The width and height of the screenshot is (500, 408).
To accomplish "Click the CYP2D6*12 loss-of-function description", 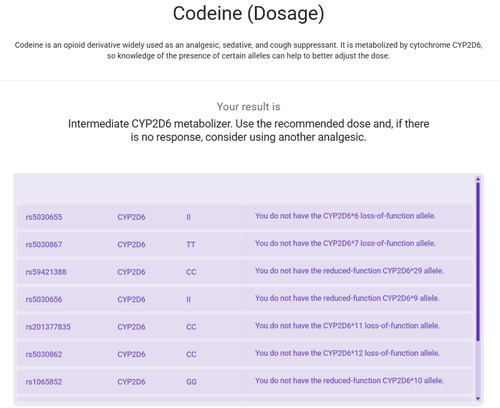I will coord(347,353).
